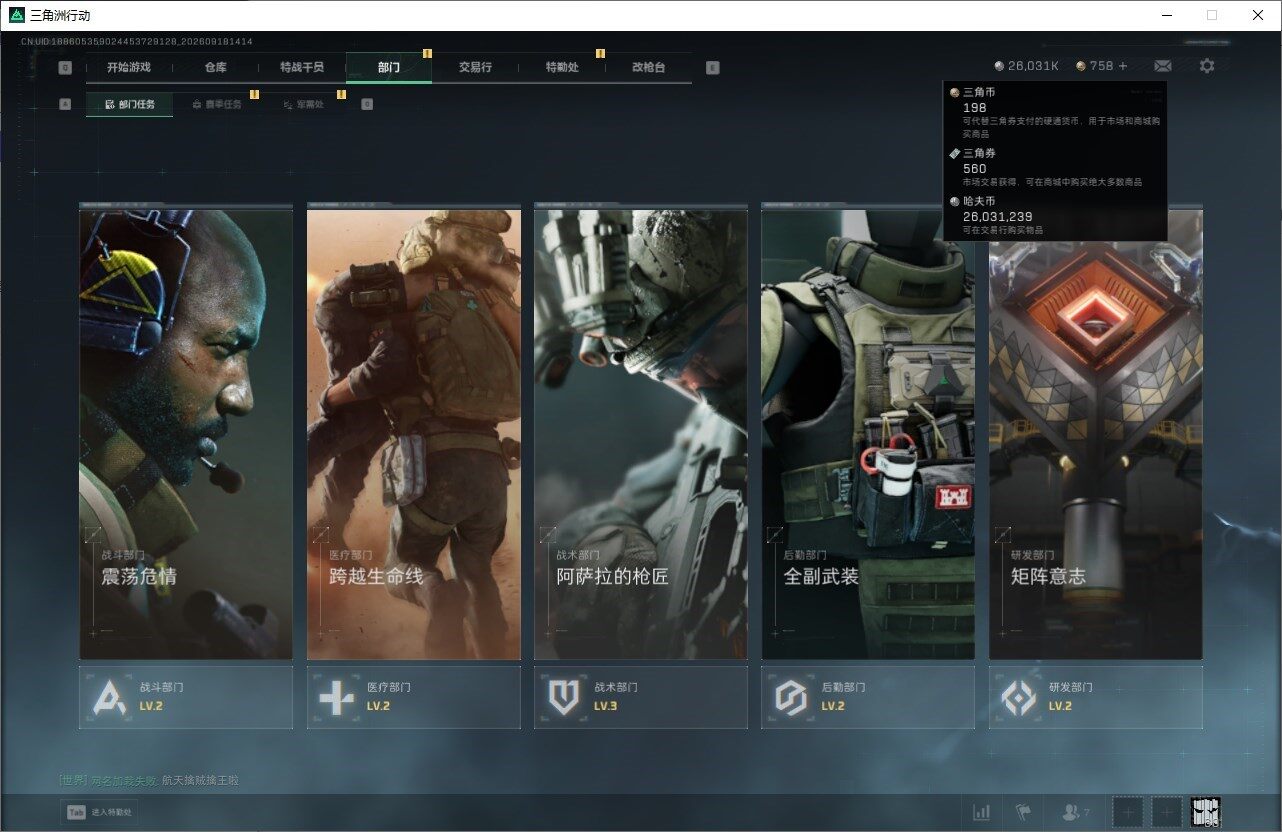This screenshot has width=1282, height=832.
Task: Select the 部门 tab
Action: [389, 68]
